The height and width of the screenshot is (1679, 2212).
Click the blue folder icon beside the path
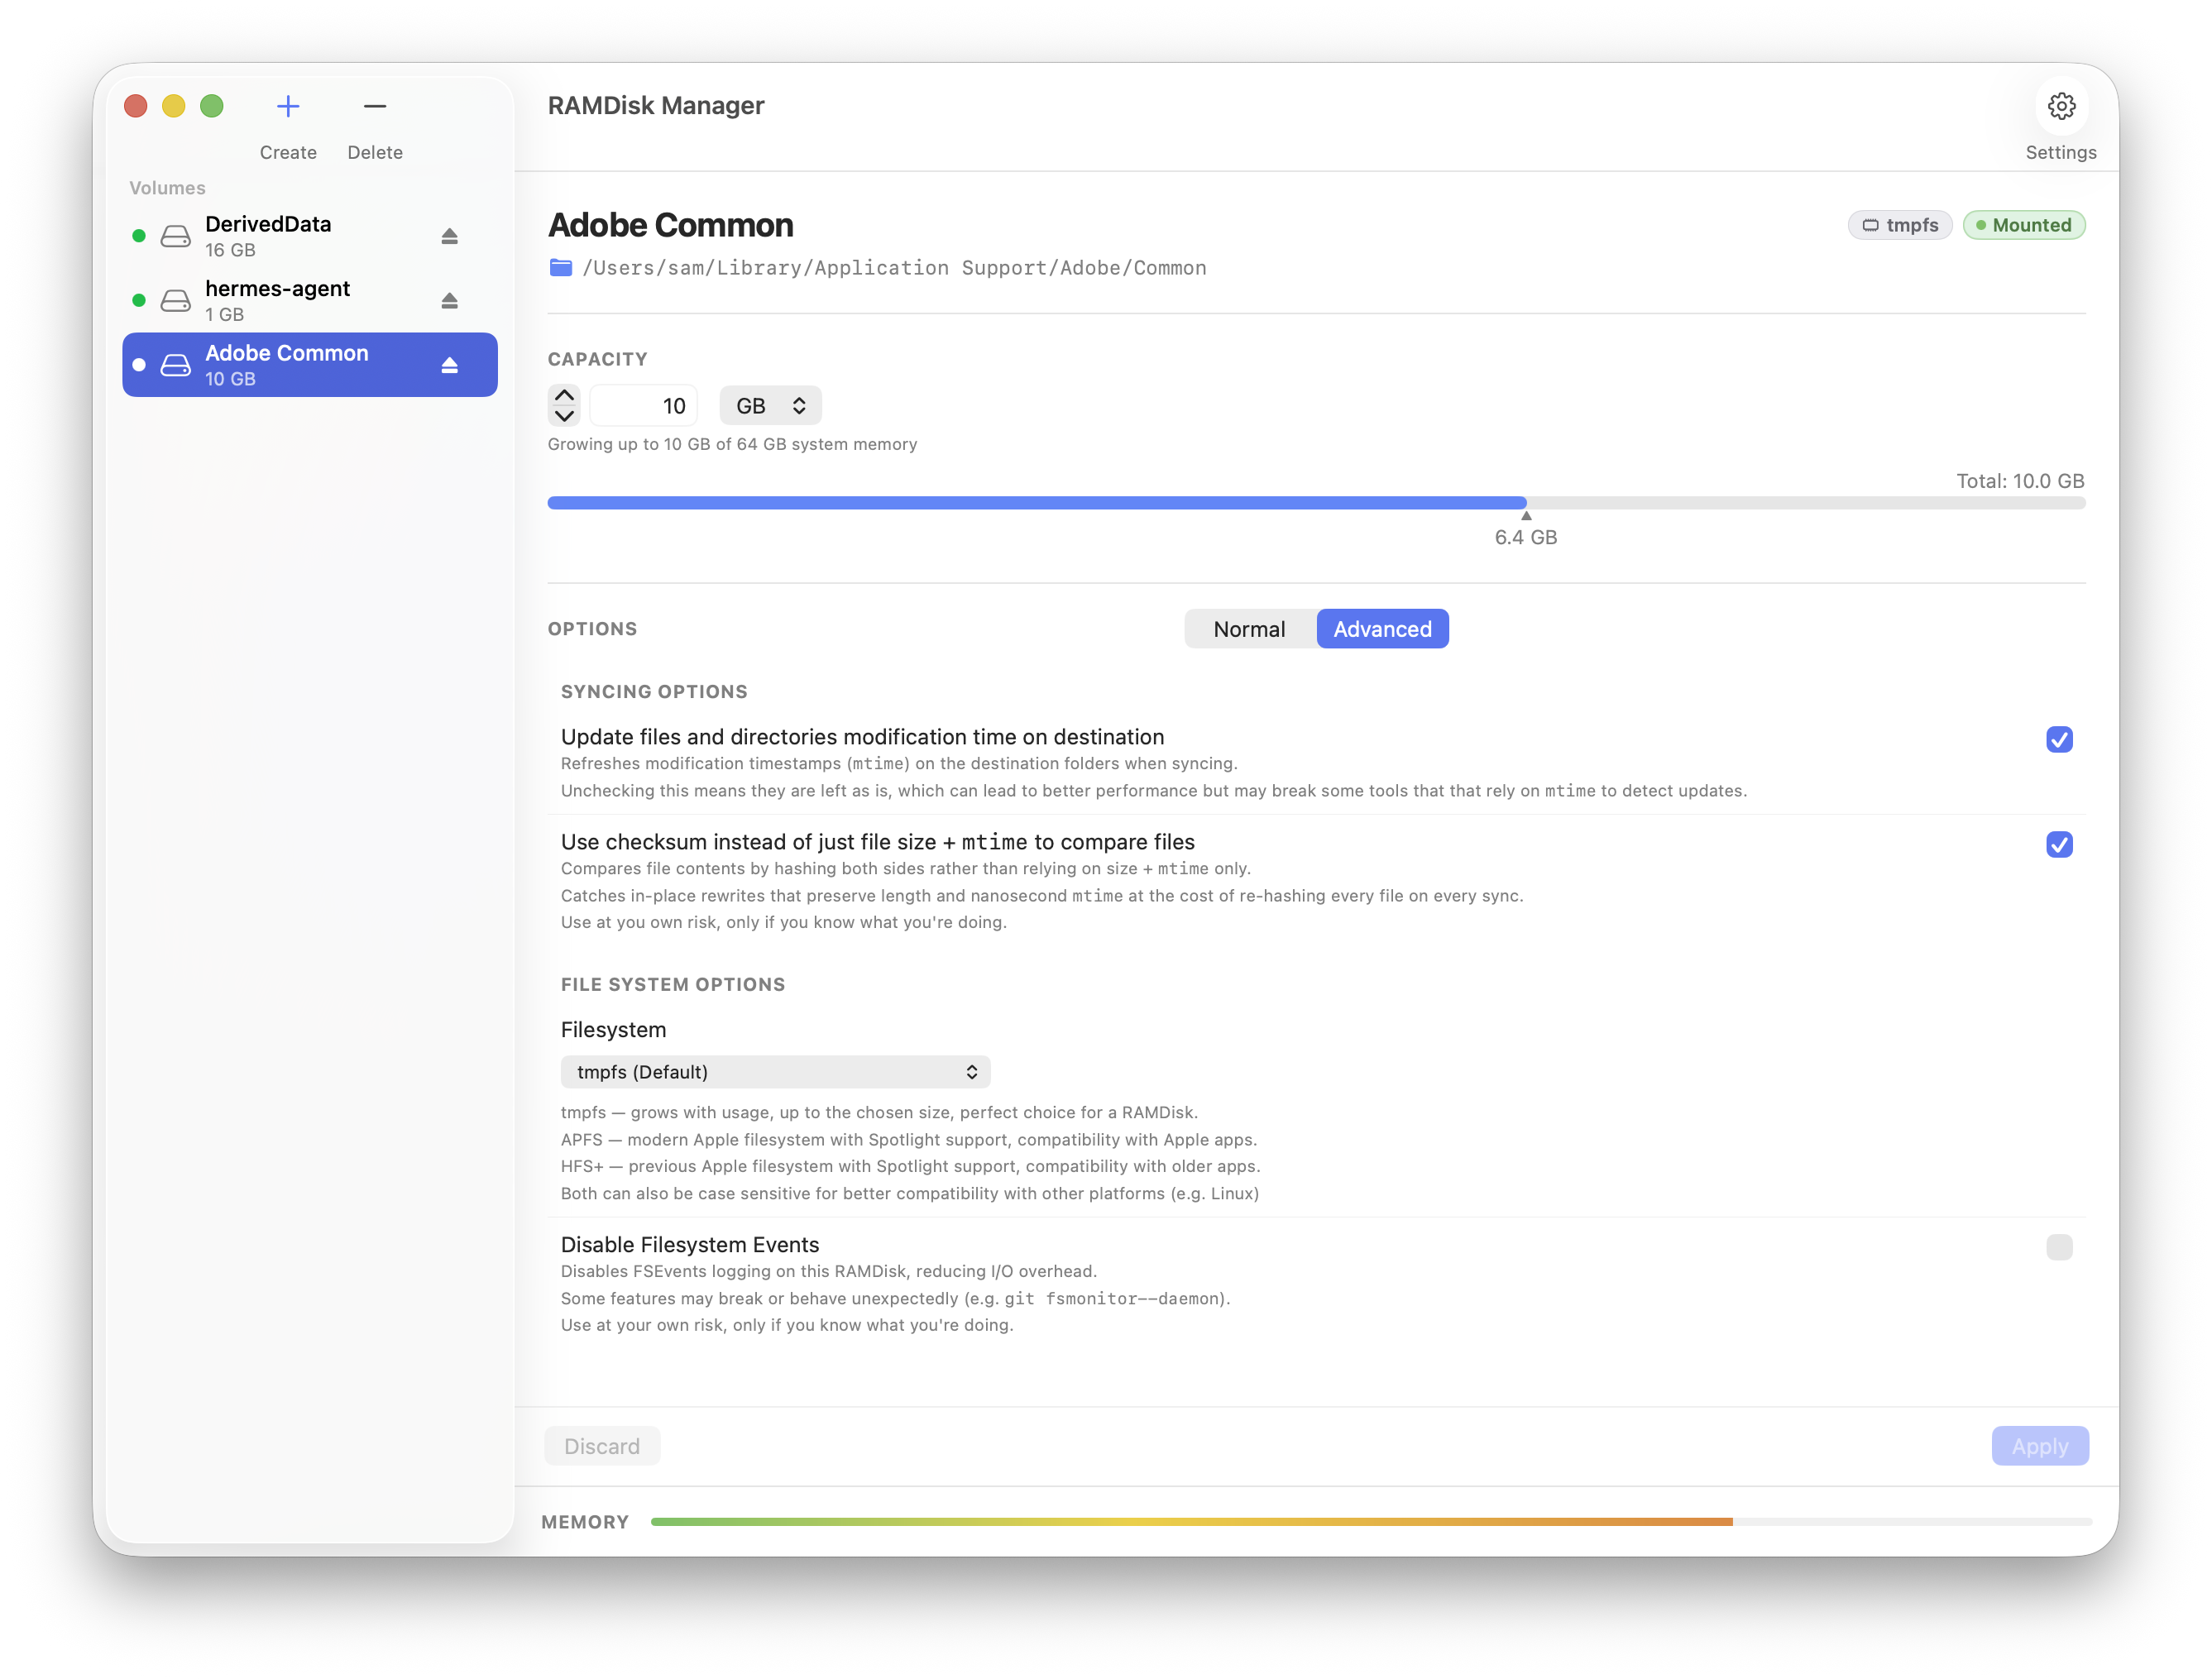click(561, 267)
